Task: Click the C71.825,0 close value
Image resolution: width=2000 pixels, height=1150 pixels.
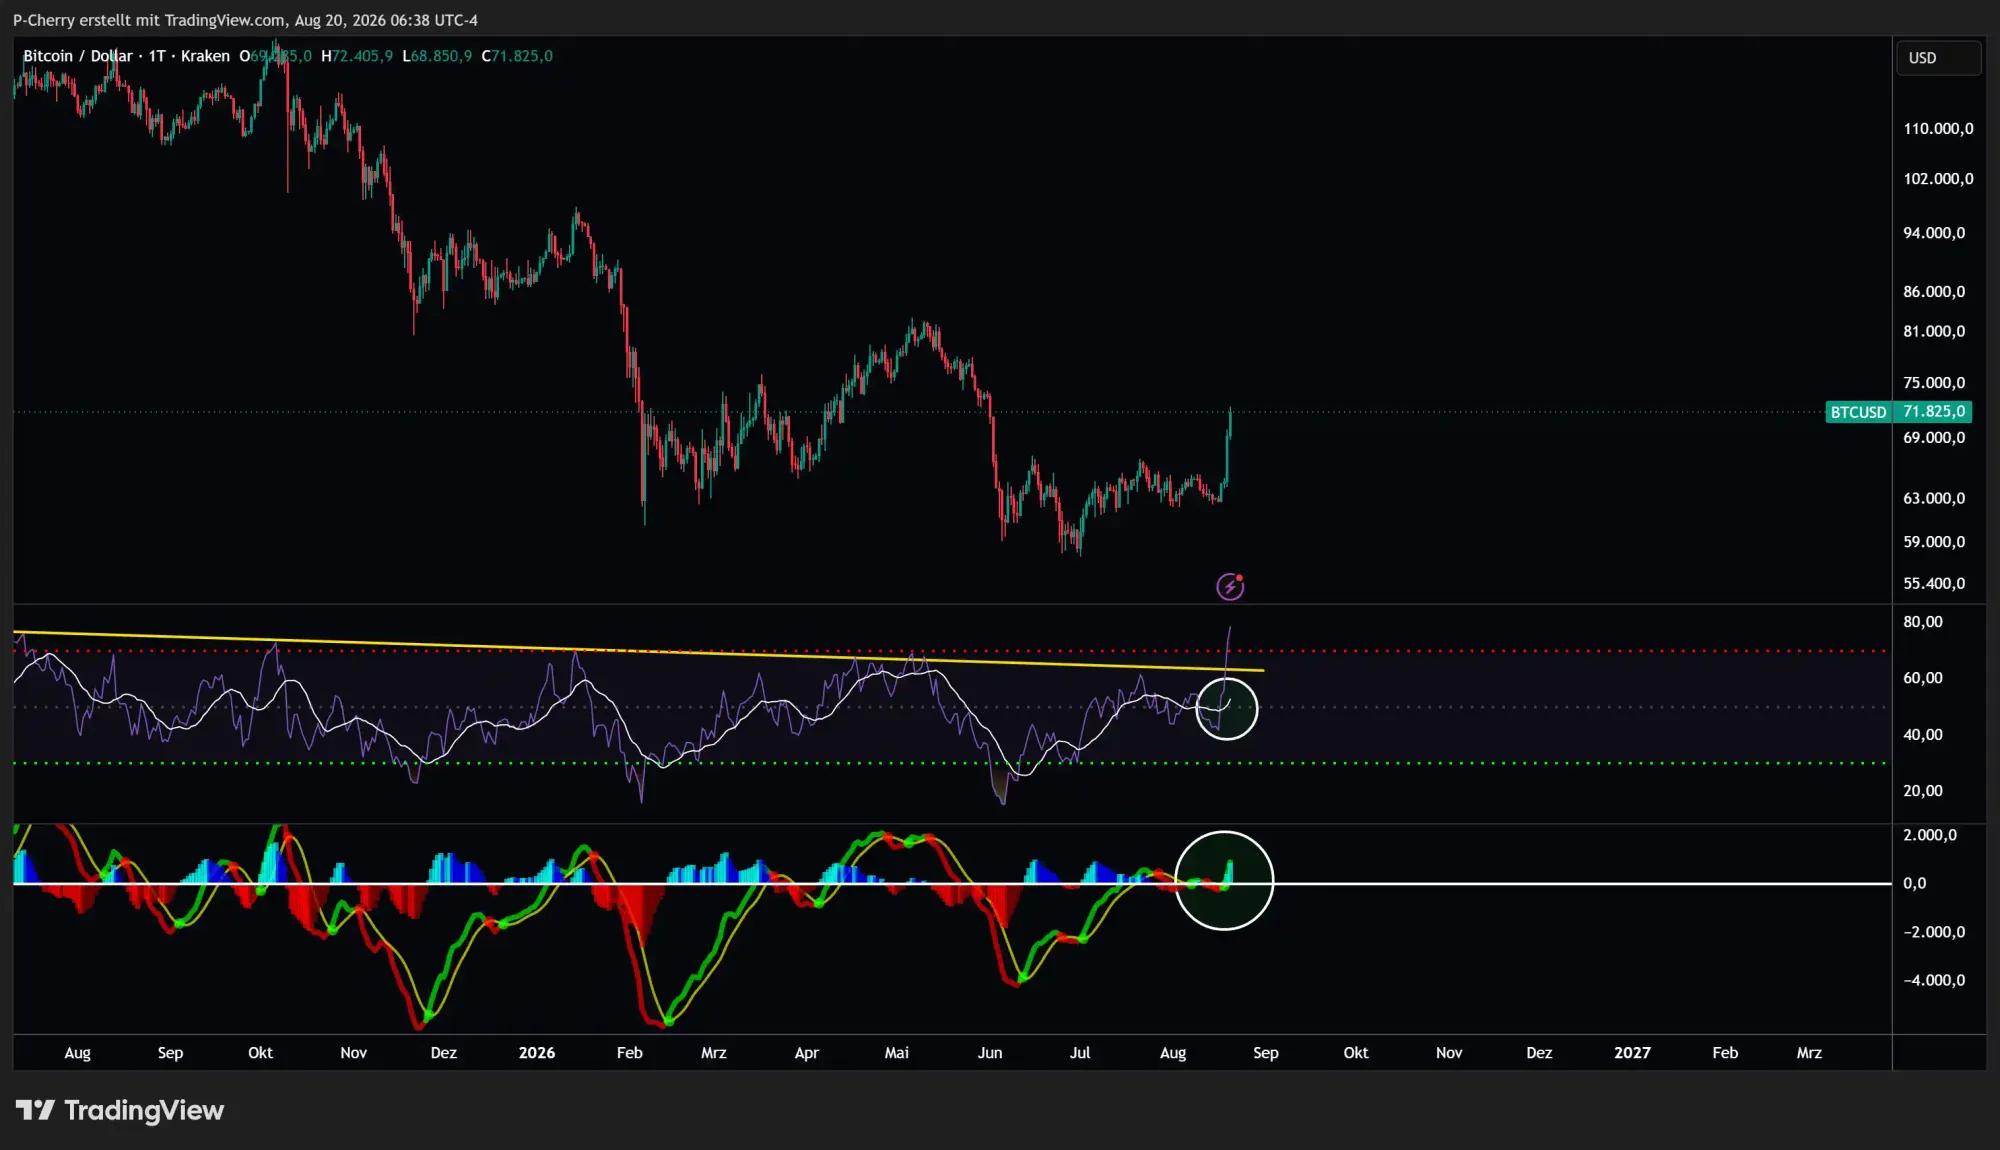Action: (x=517, y=56)
